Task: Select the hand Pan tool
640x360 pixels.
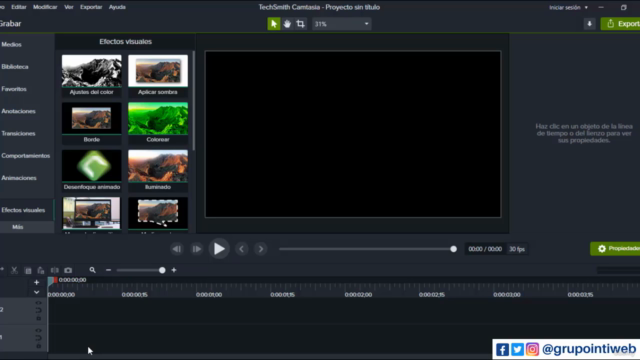Action: (x=287, y=24)
